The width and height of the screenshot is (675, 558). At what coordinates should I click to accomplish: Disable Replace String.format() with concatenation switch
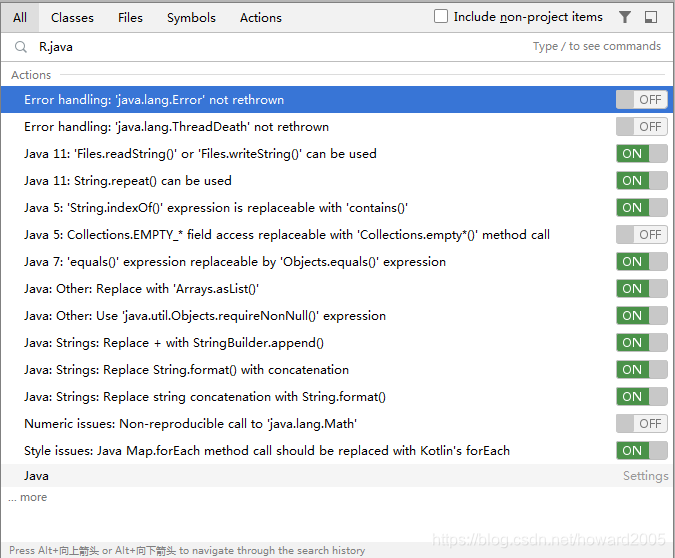pos(641,369)
